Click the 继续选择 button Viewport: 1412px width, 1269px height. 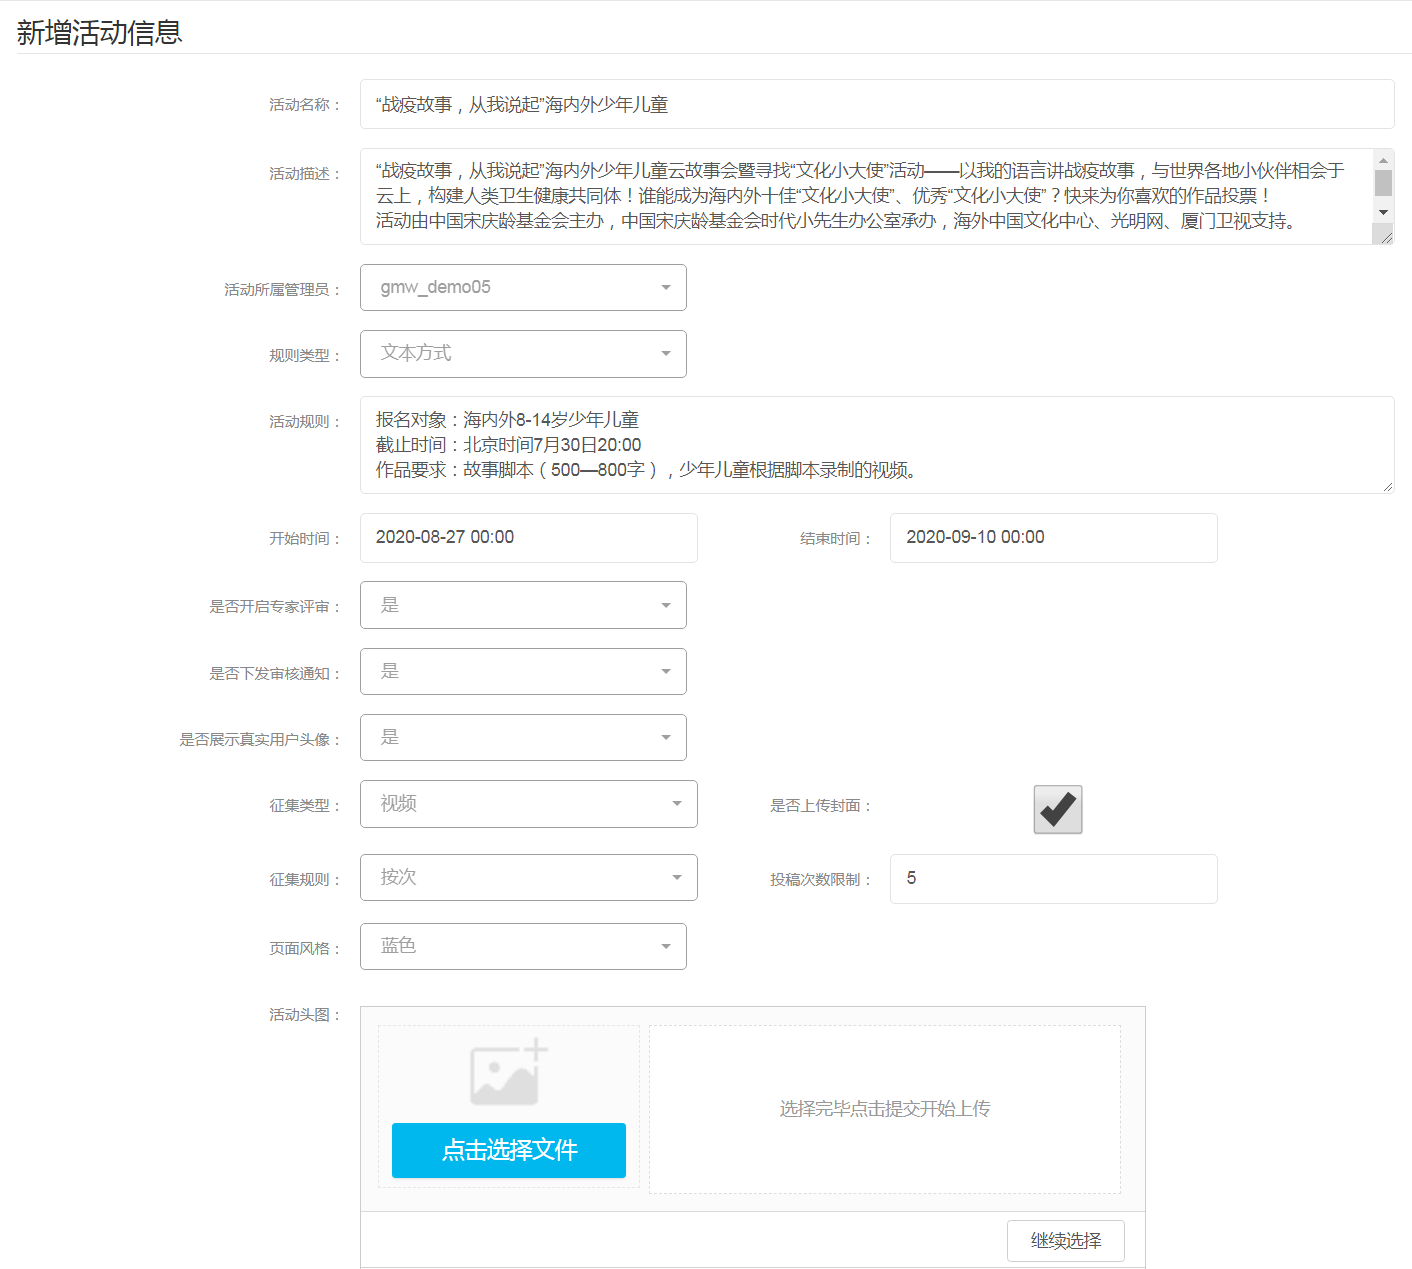click(x=1066, y=1241)
